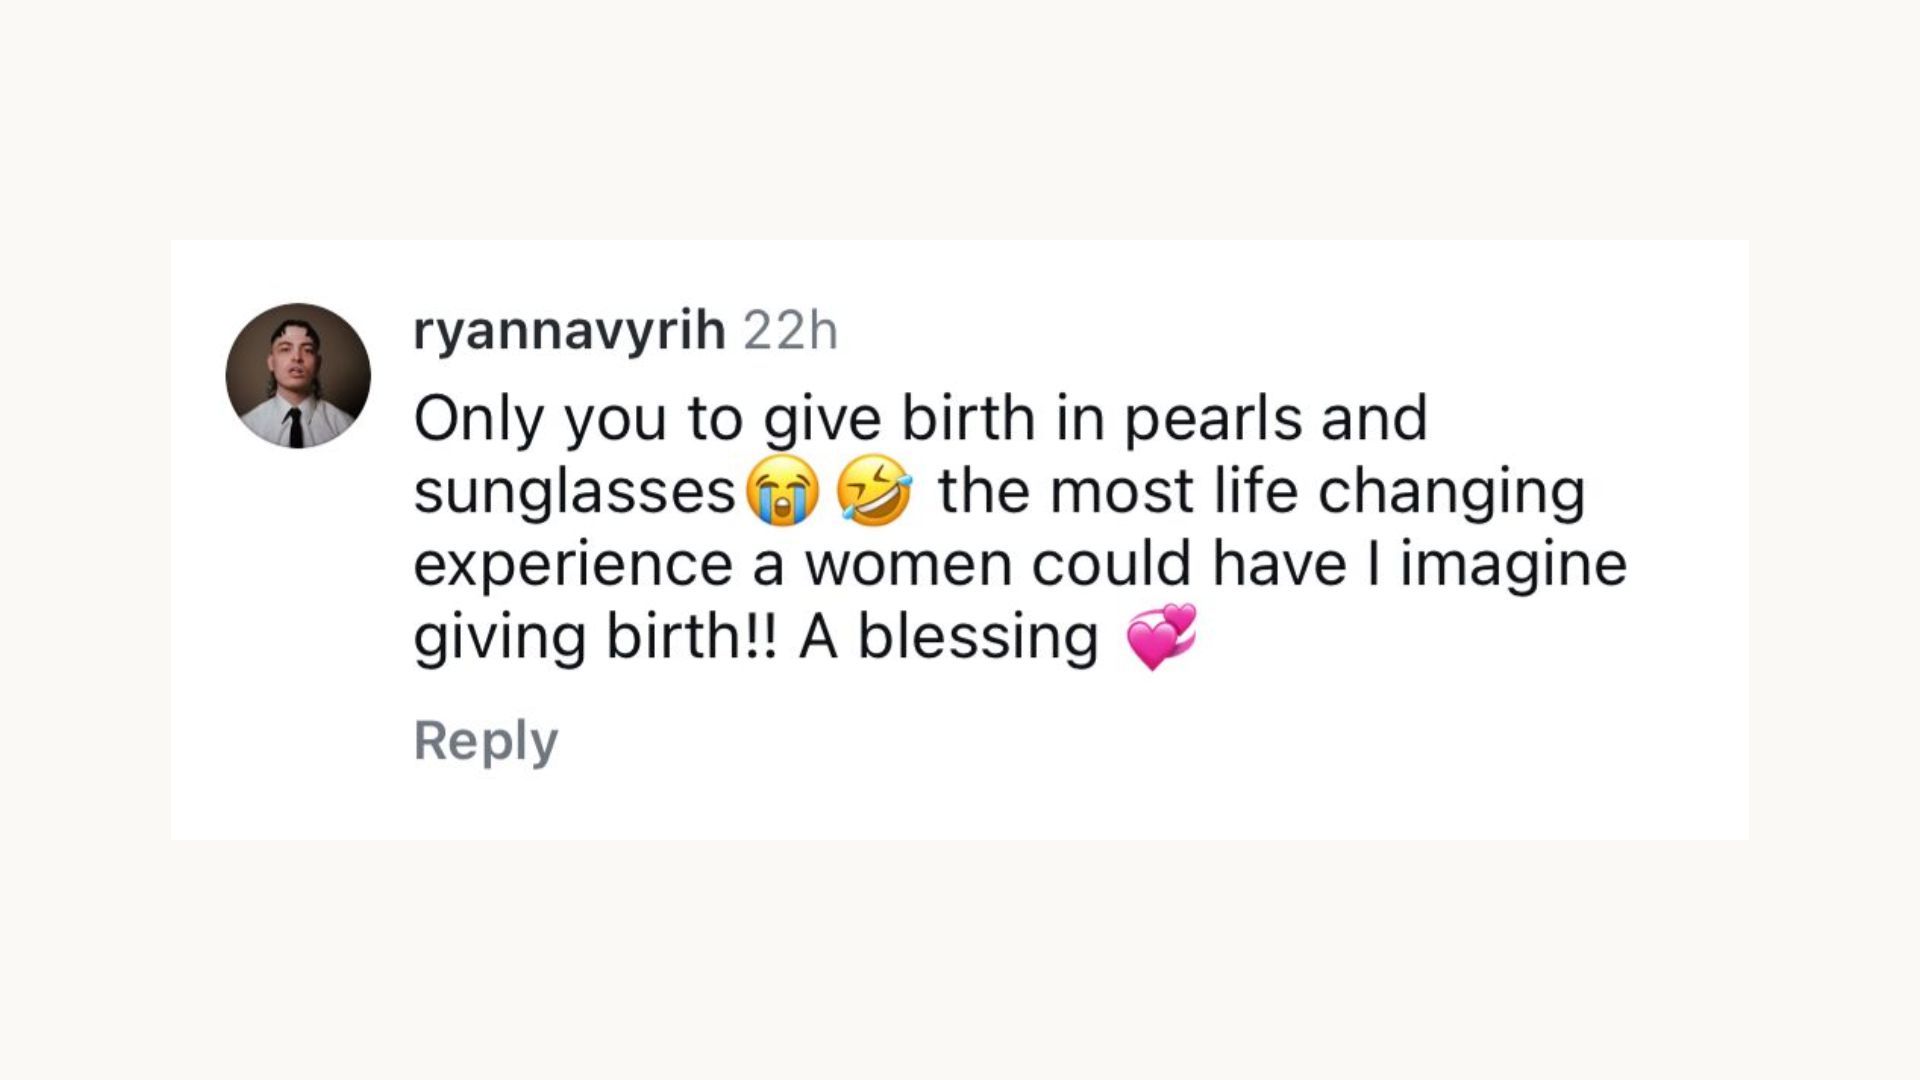
Task: Click the word "sunglasses" in the comment
Action: click(575, 492)
